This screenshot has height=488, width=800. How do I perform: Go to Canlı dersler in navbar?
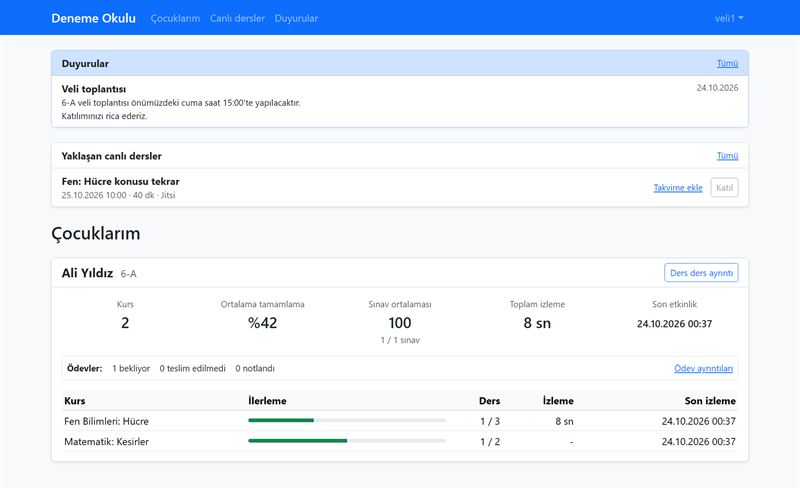point(237,18)
